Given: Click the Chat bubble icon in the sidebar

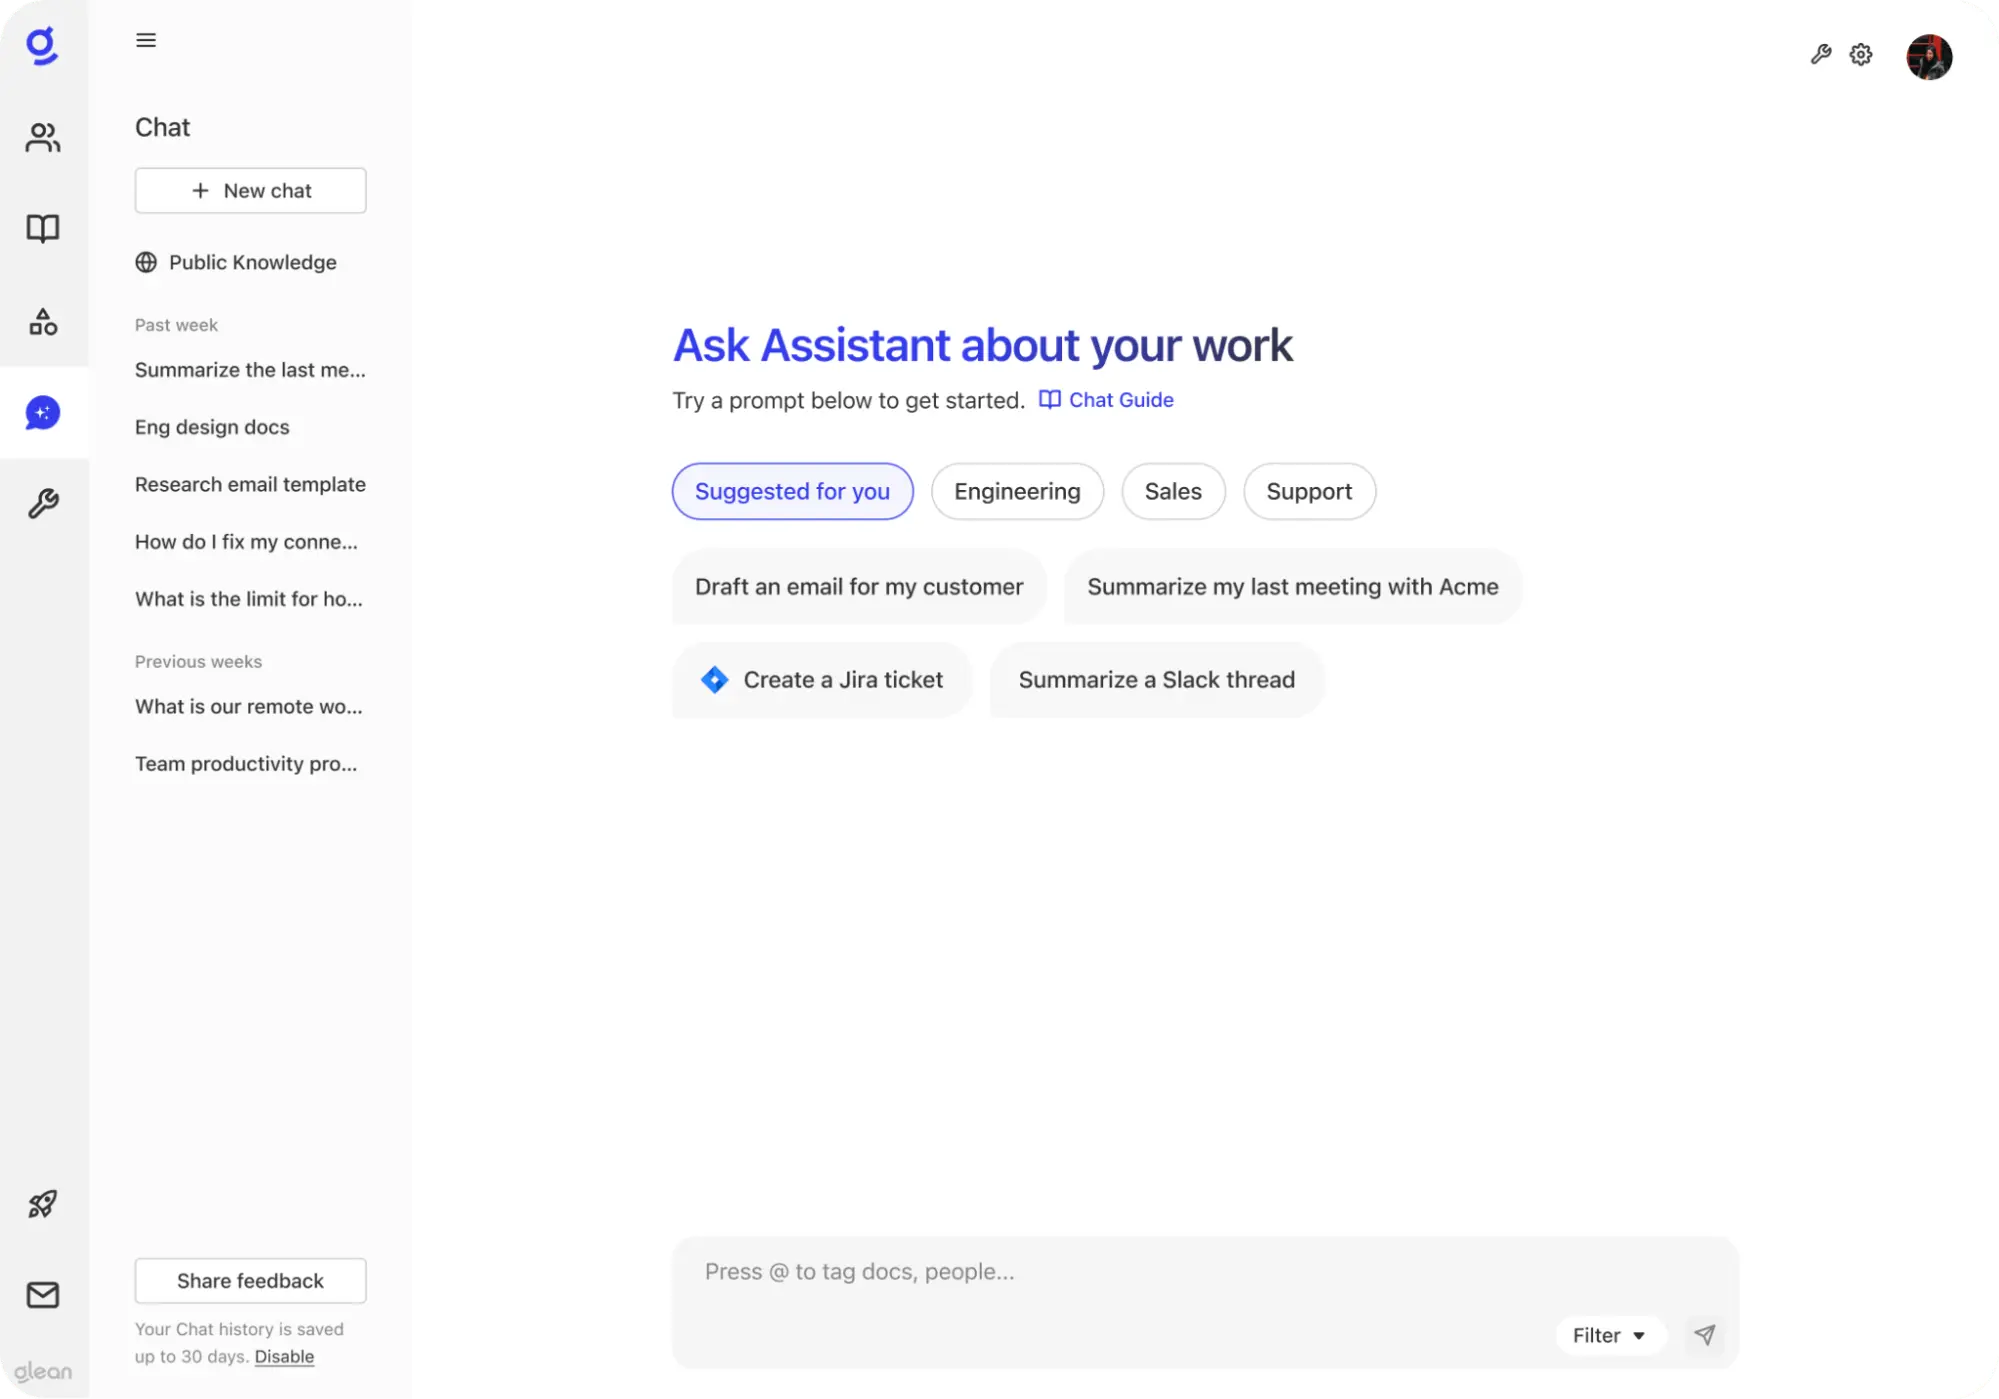Looking at the screenshot, I should click(x=43, y=413).
